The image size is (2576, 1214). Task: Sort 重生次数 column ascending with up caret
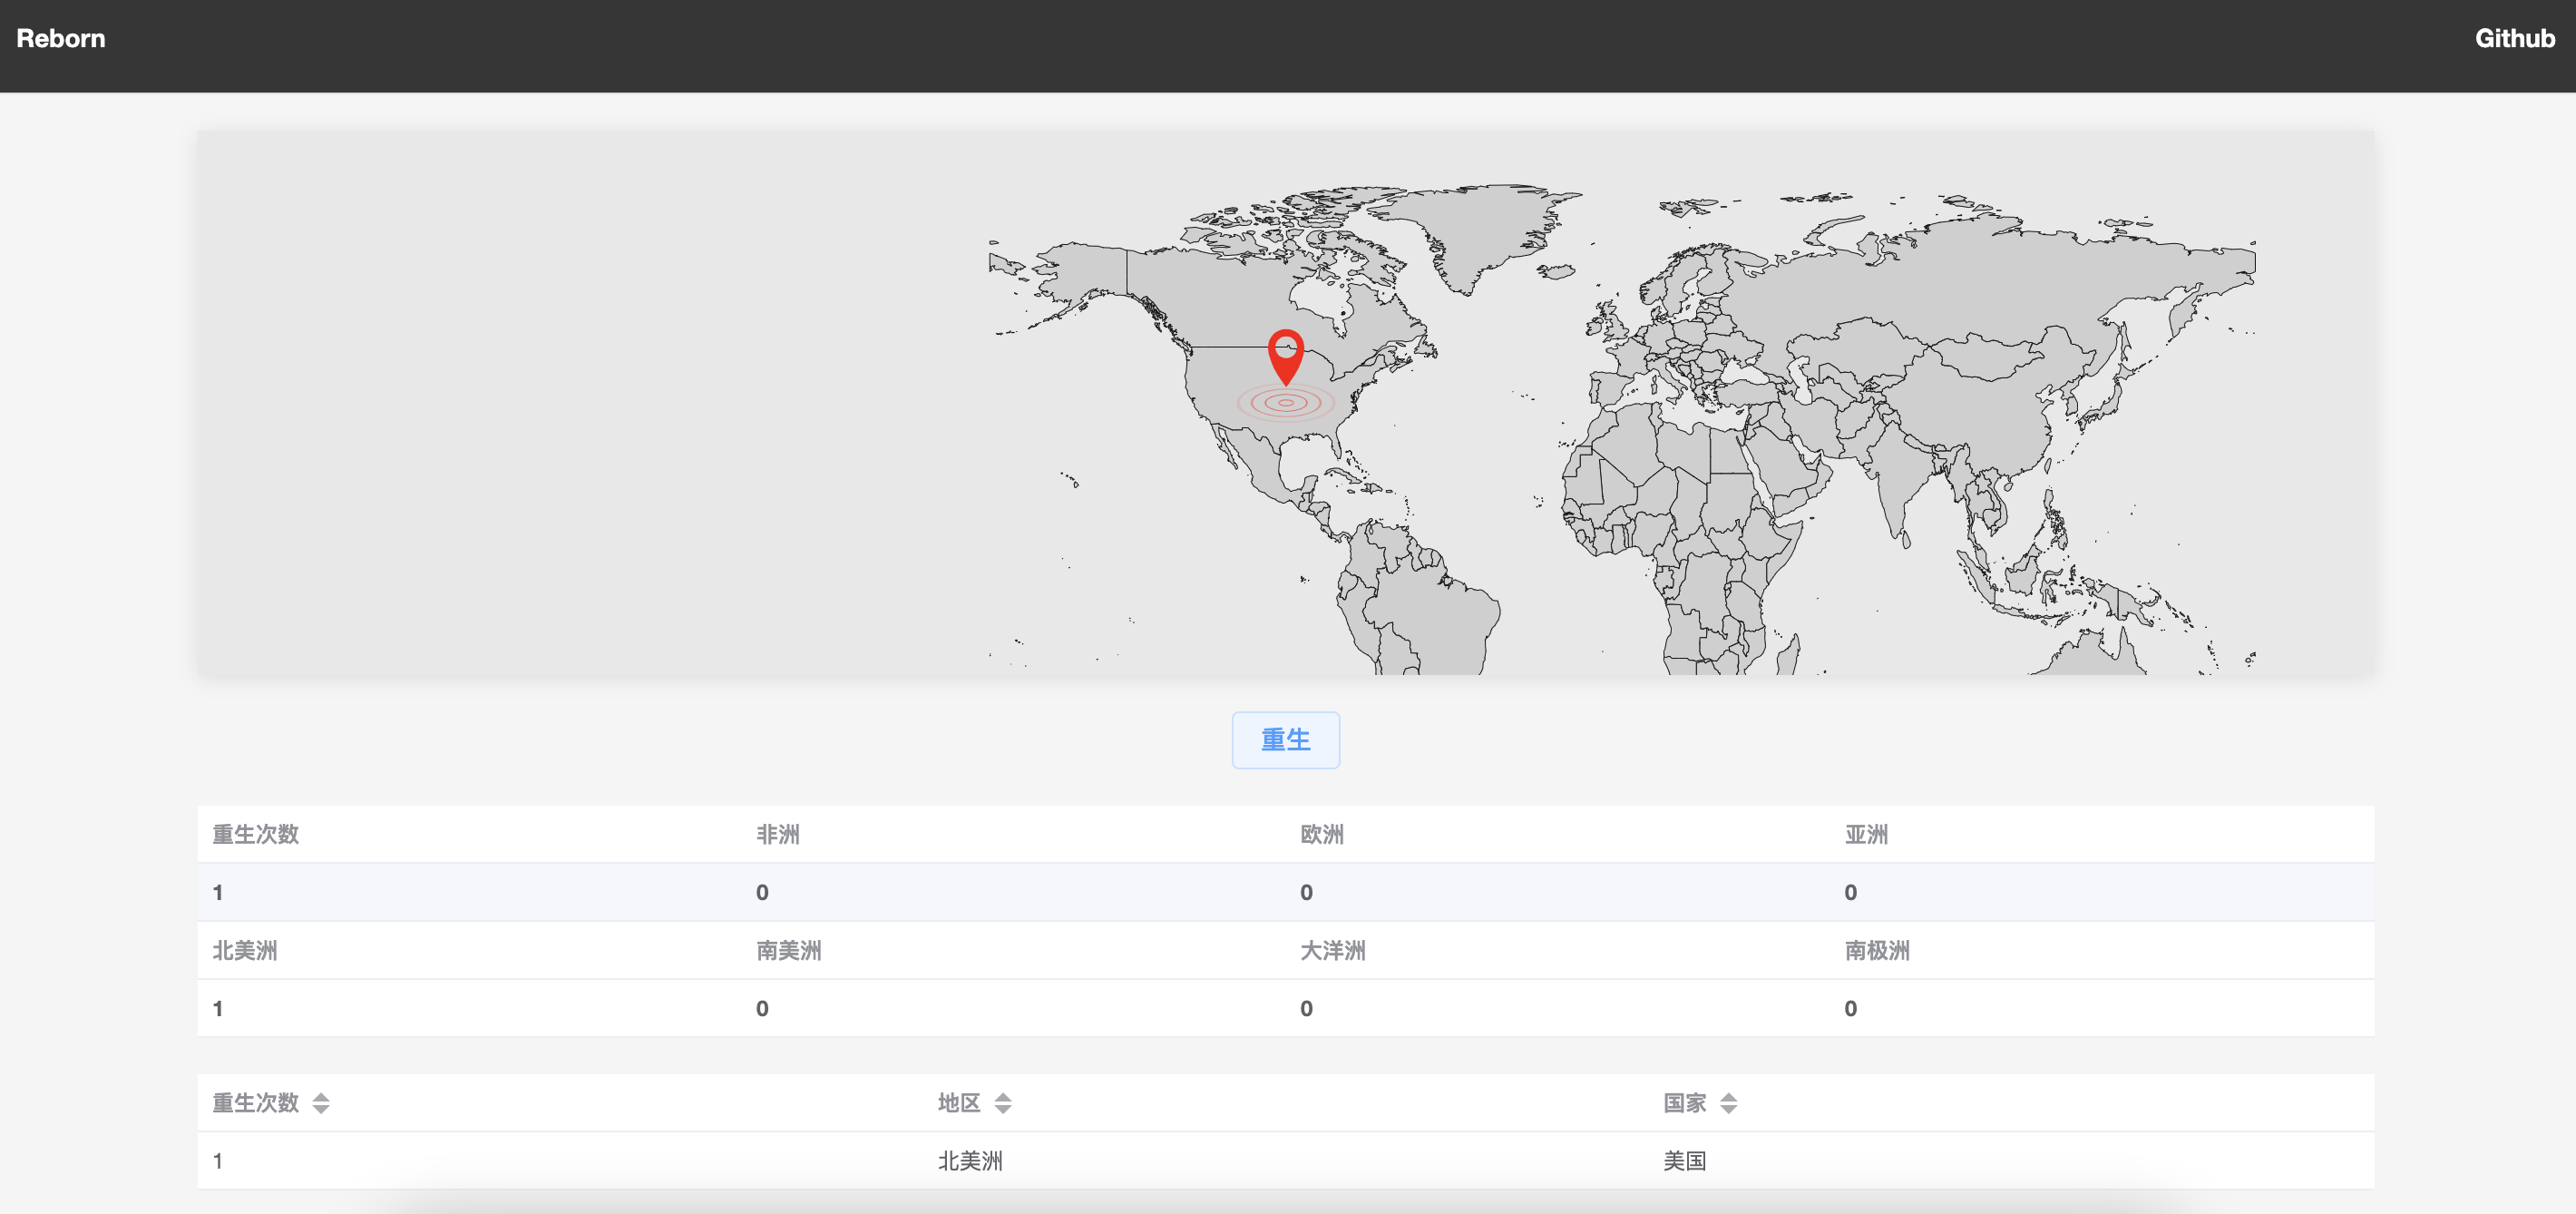[x=321, y=1097]
